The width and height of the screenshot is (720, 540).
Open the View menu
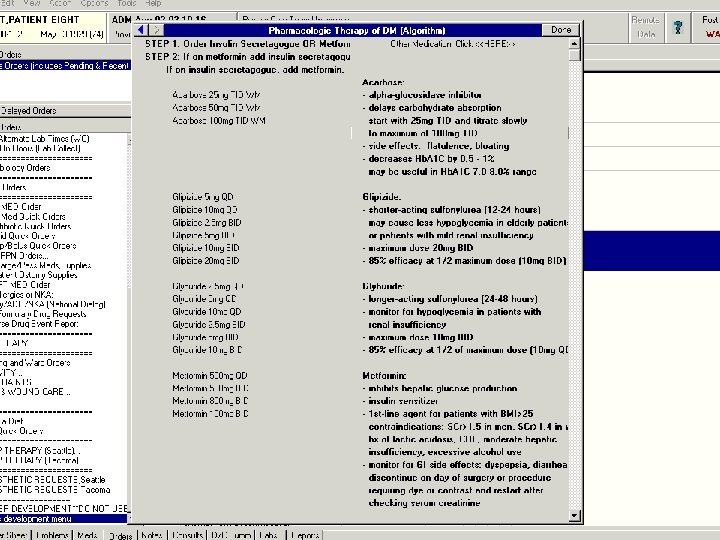[x=32, y=3]
